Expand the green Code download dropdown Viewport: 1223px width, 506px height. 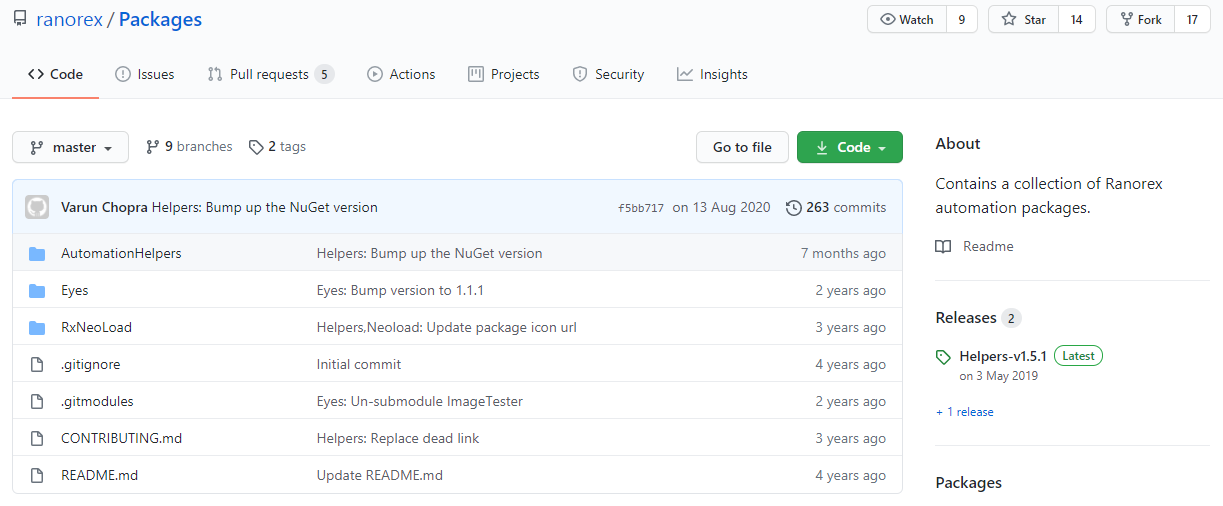(x=850, y=147)
